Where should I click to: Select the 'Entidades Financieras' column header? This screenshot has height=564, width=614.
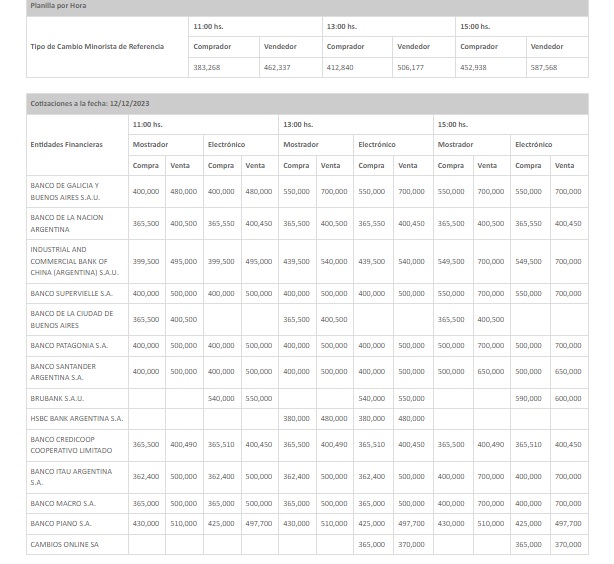67,145
